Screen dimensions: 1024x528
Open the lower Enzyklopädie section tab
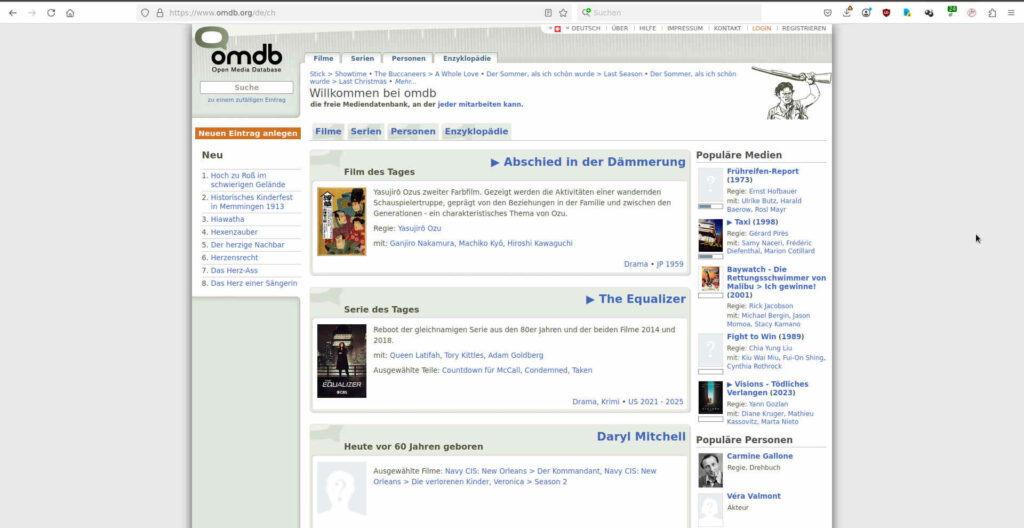[476, 131]
